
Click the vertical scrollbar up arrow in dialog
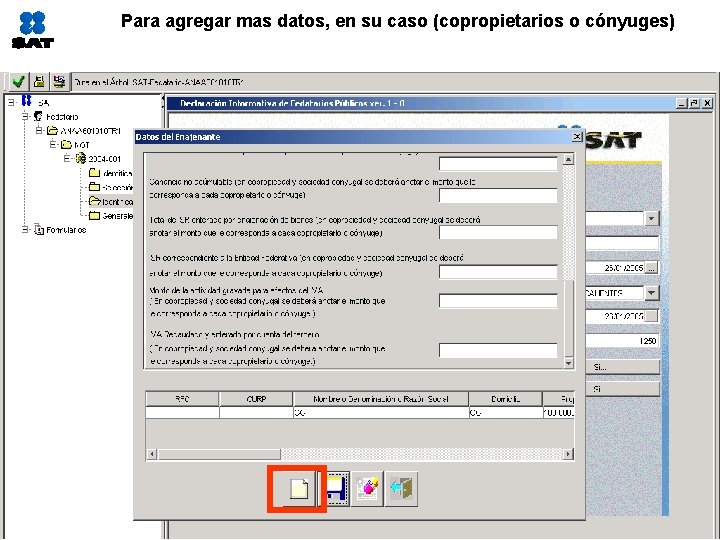click(568, 159)
